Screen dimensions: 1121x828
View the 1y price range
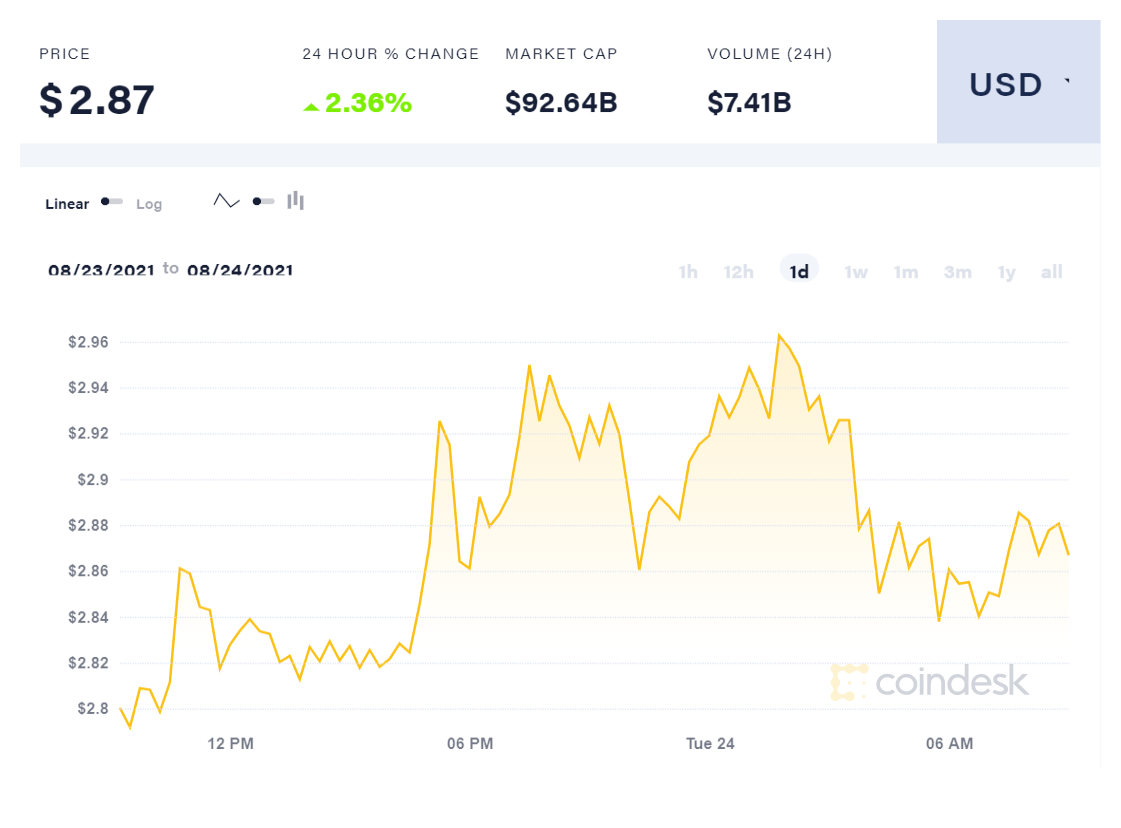pyautogui.click(x=1006, y=272)
